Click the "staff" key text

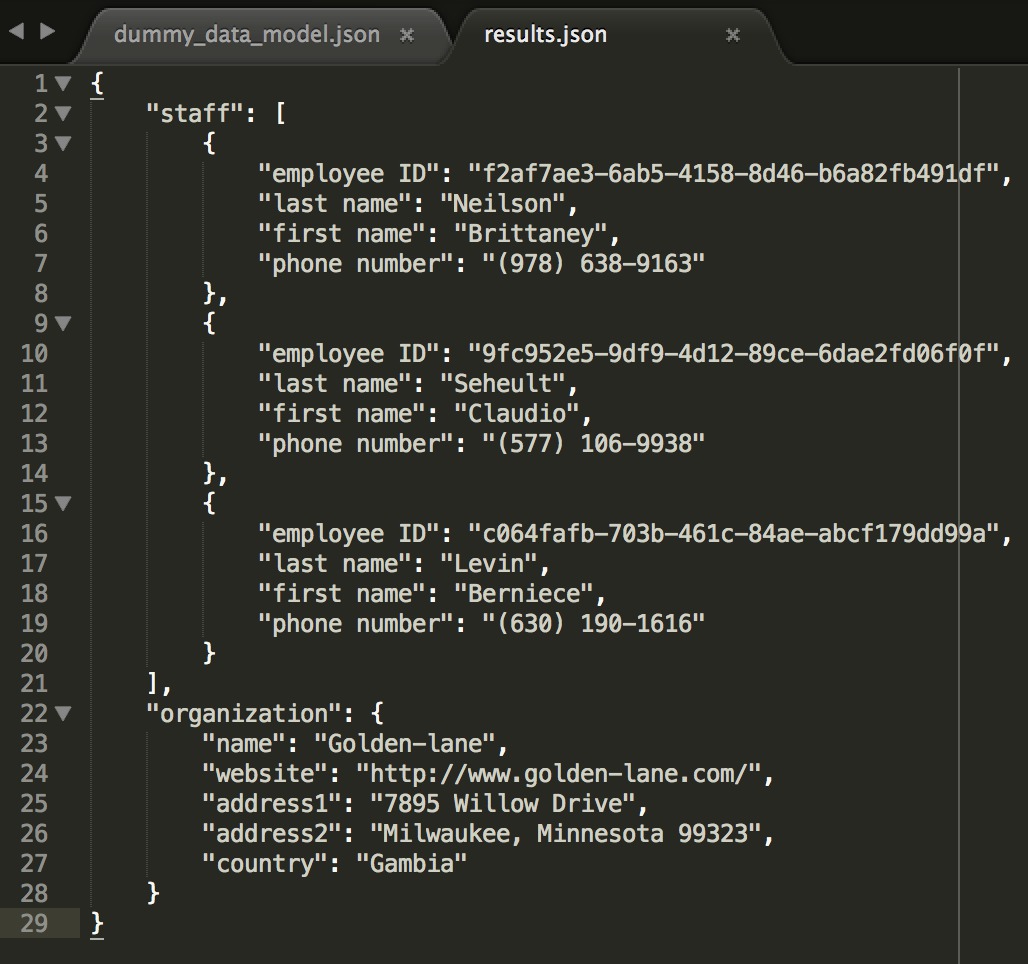(x=195, y=113)
